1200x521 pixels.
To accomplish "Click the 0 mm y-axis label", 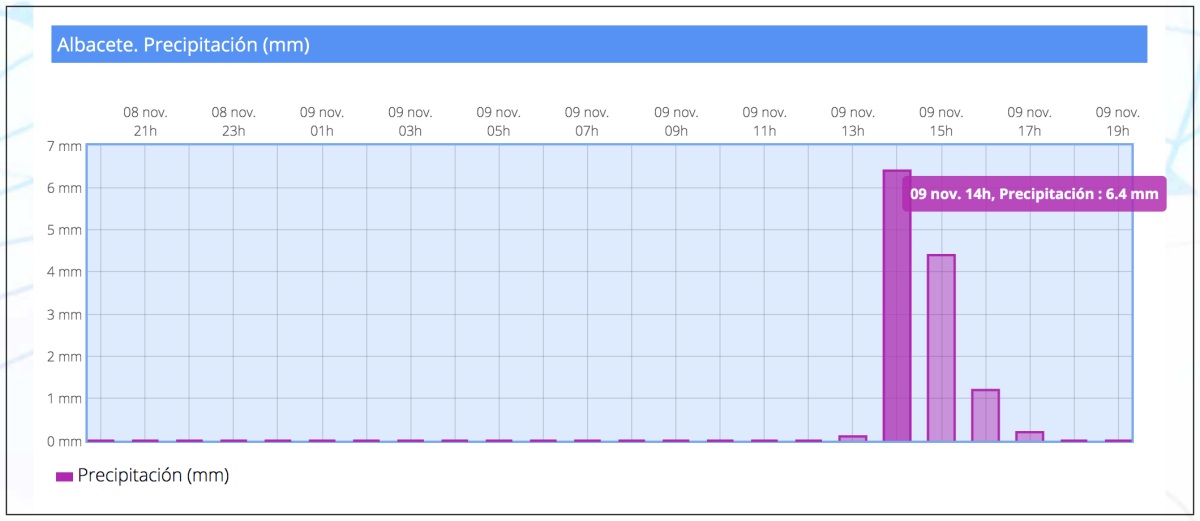I will (x=62, y=441).
